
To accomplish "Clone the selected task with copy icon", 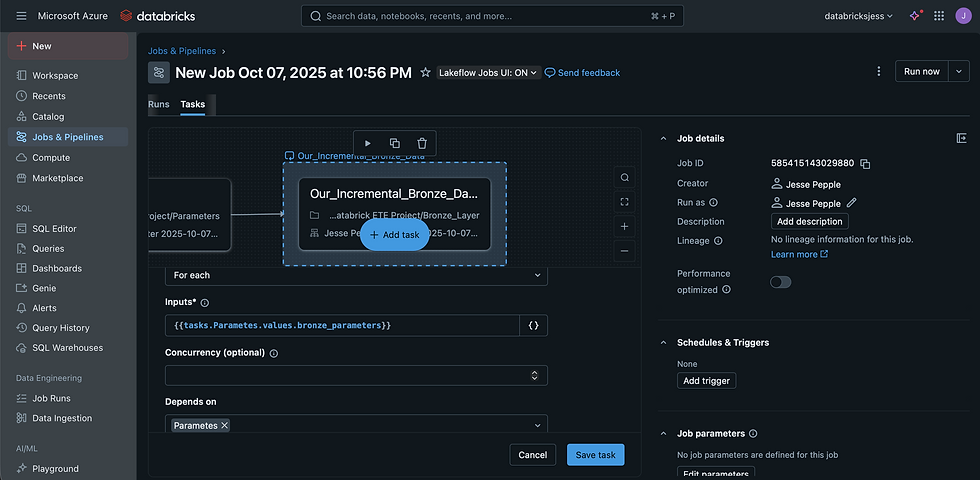I will pos(395,143).
